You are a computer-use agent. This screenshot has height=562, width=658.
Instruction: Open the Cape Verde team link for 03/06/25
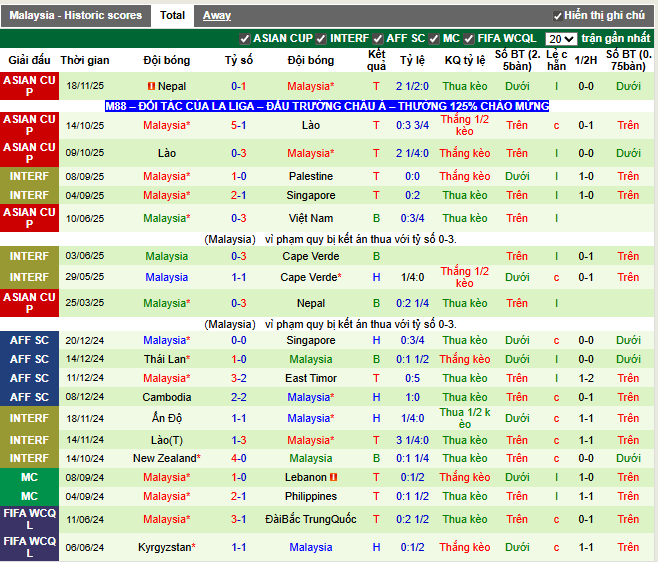(x=311, y=256)
